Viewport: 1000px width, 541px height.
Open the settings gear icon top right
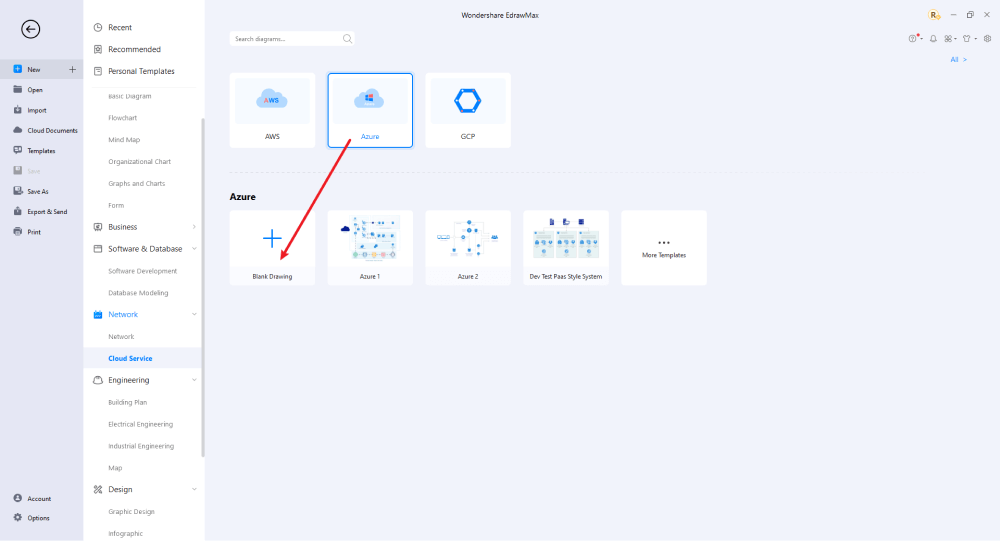point(987,39)
